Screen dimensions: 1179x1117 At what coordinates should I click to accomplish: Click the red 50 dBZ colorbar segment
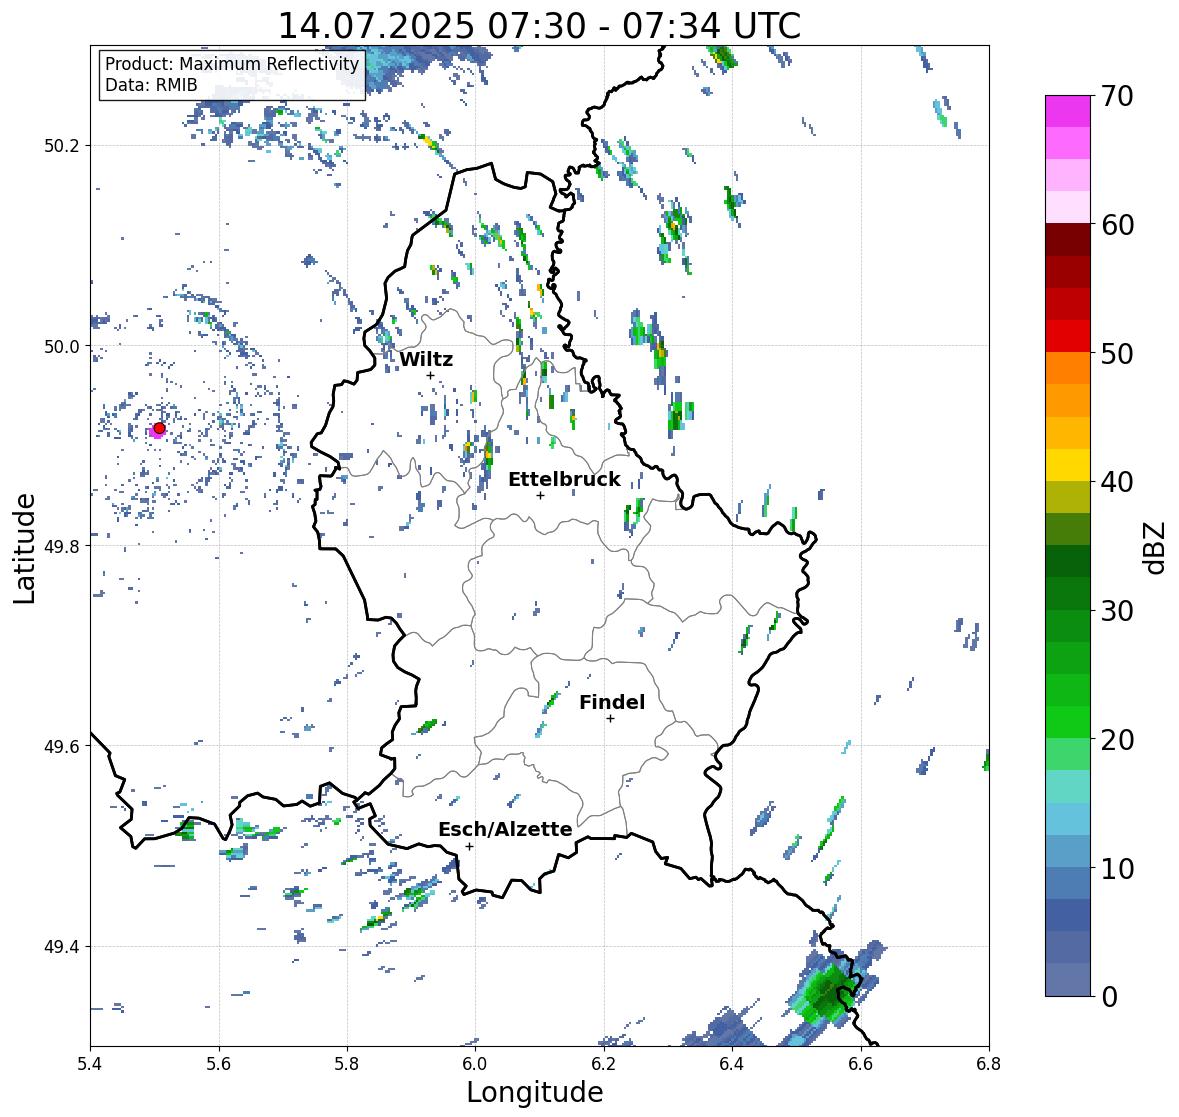(x=1068, y=336)
